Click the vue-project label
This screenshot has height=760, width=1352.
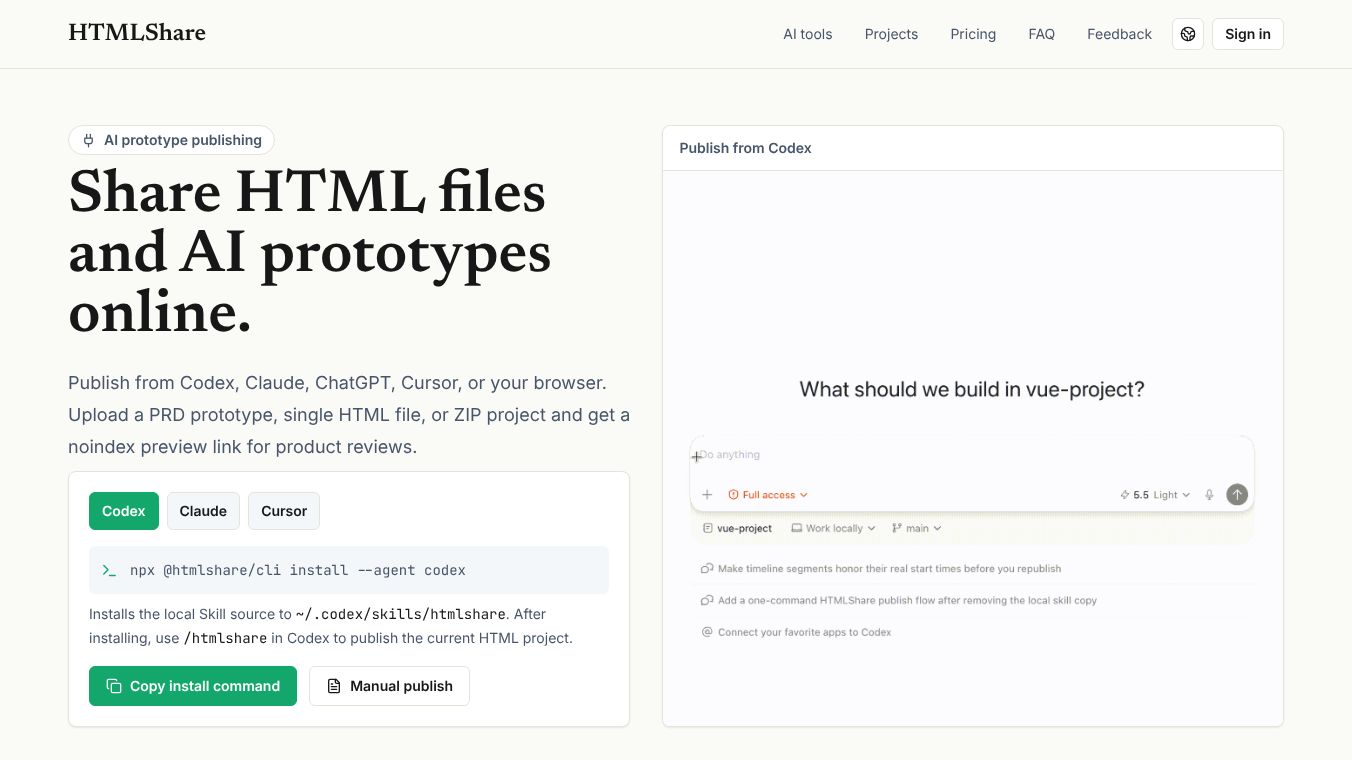click(738, 528)
